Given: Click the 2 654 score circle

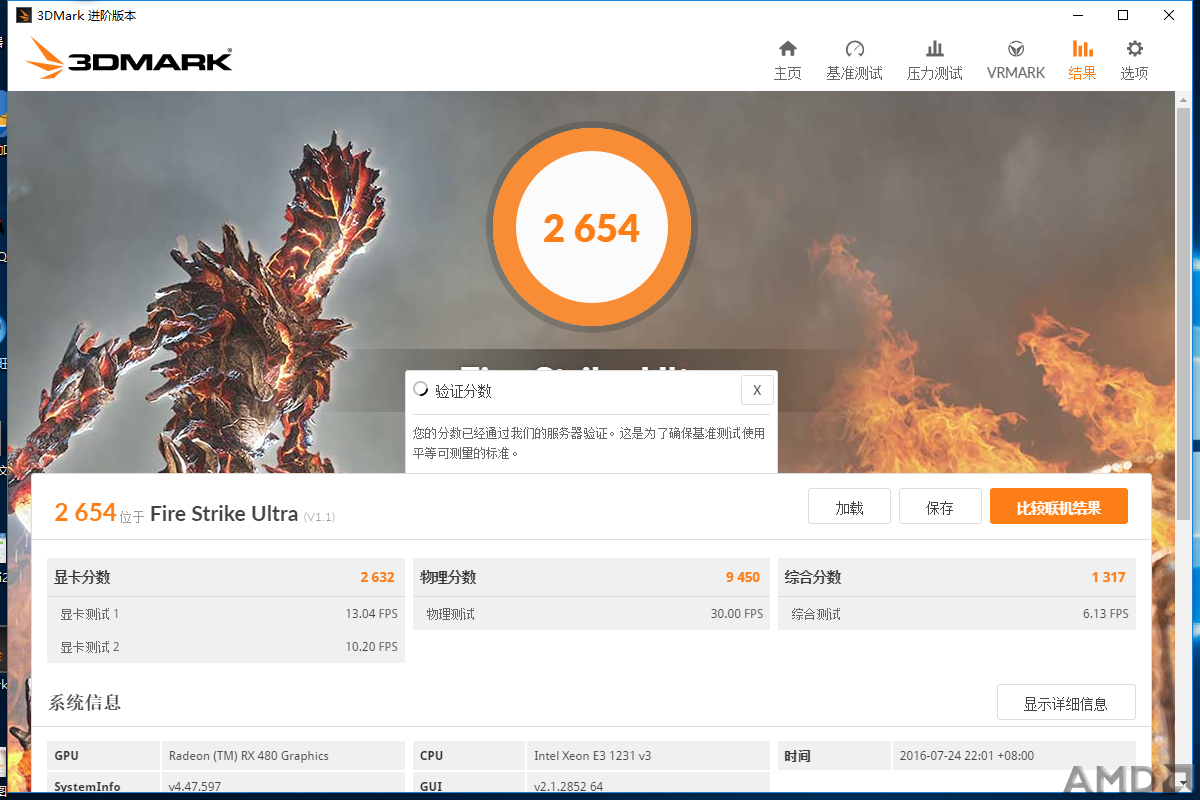Looking at the screenshot, I should (591, 227).
